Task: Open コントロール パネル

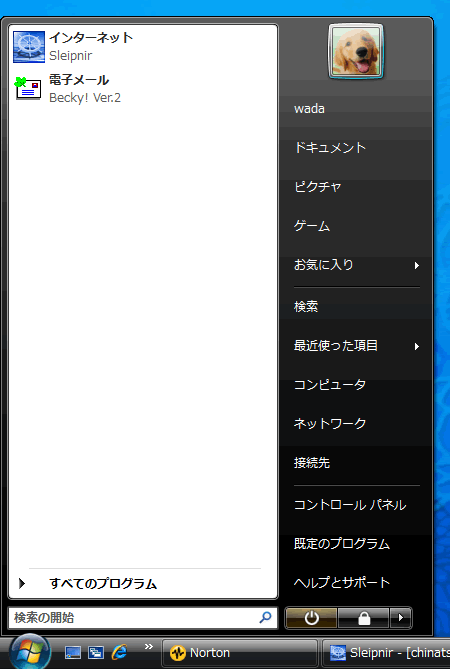Action: coord(350,505)
